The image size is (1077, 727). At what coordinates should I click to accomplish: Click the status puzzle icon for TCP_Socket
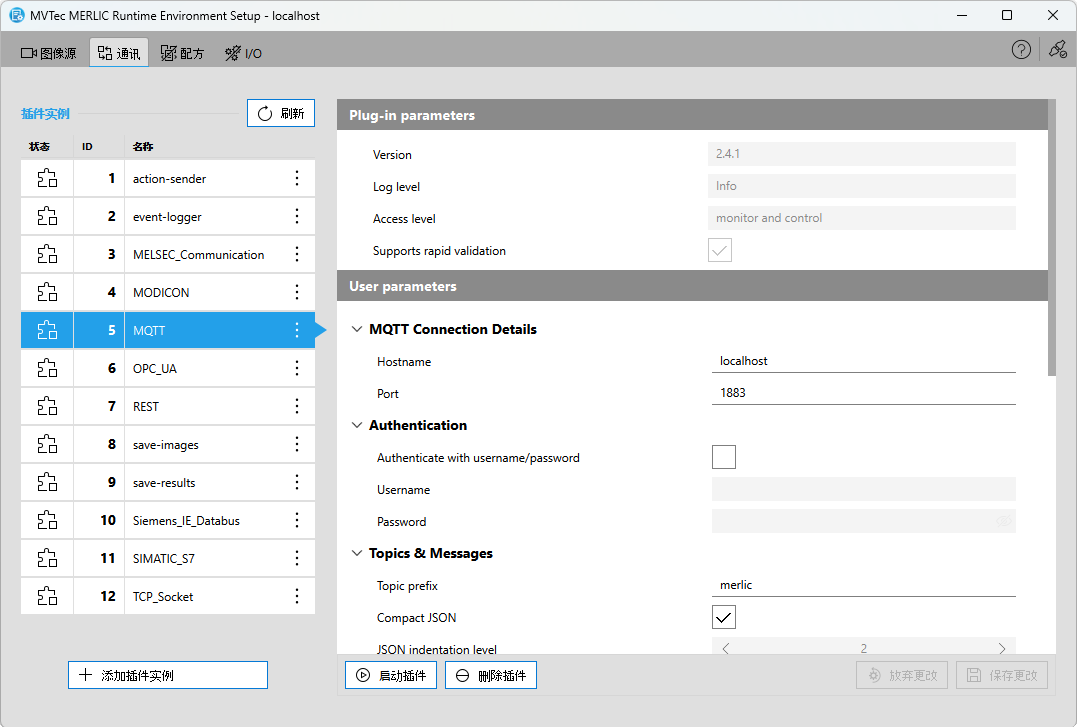[x=47, y=597]
